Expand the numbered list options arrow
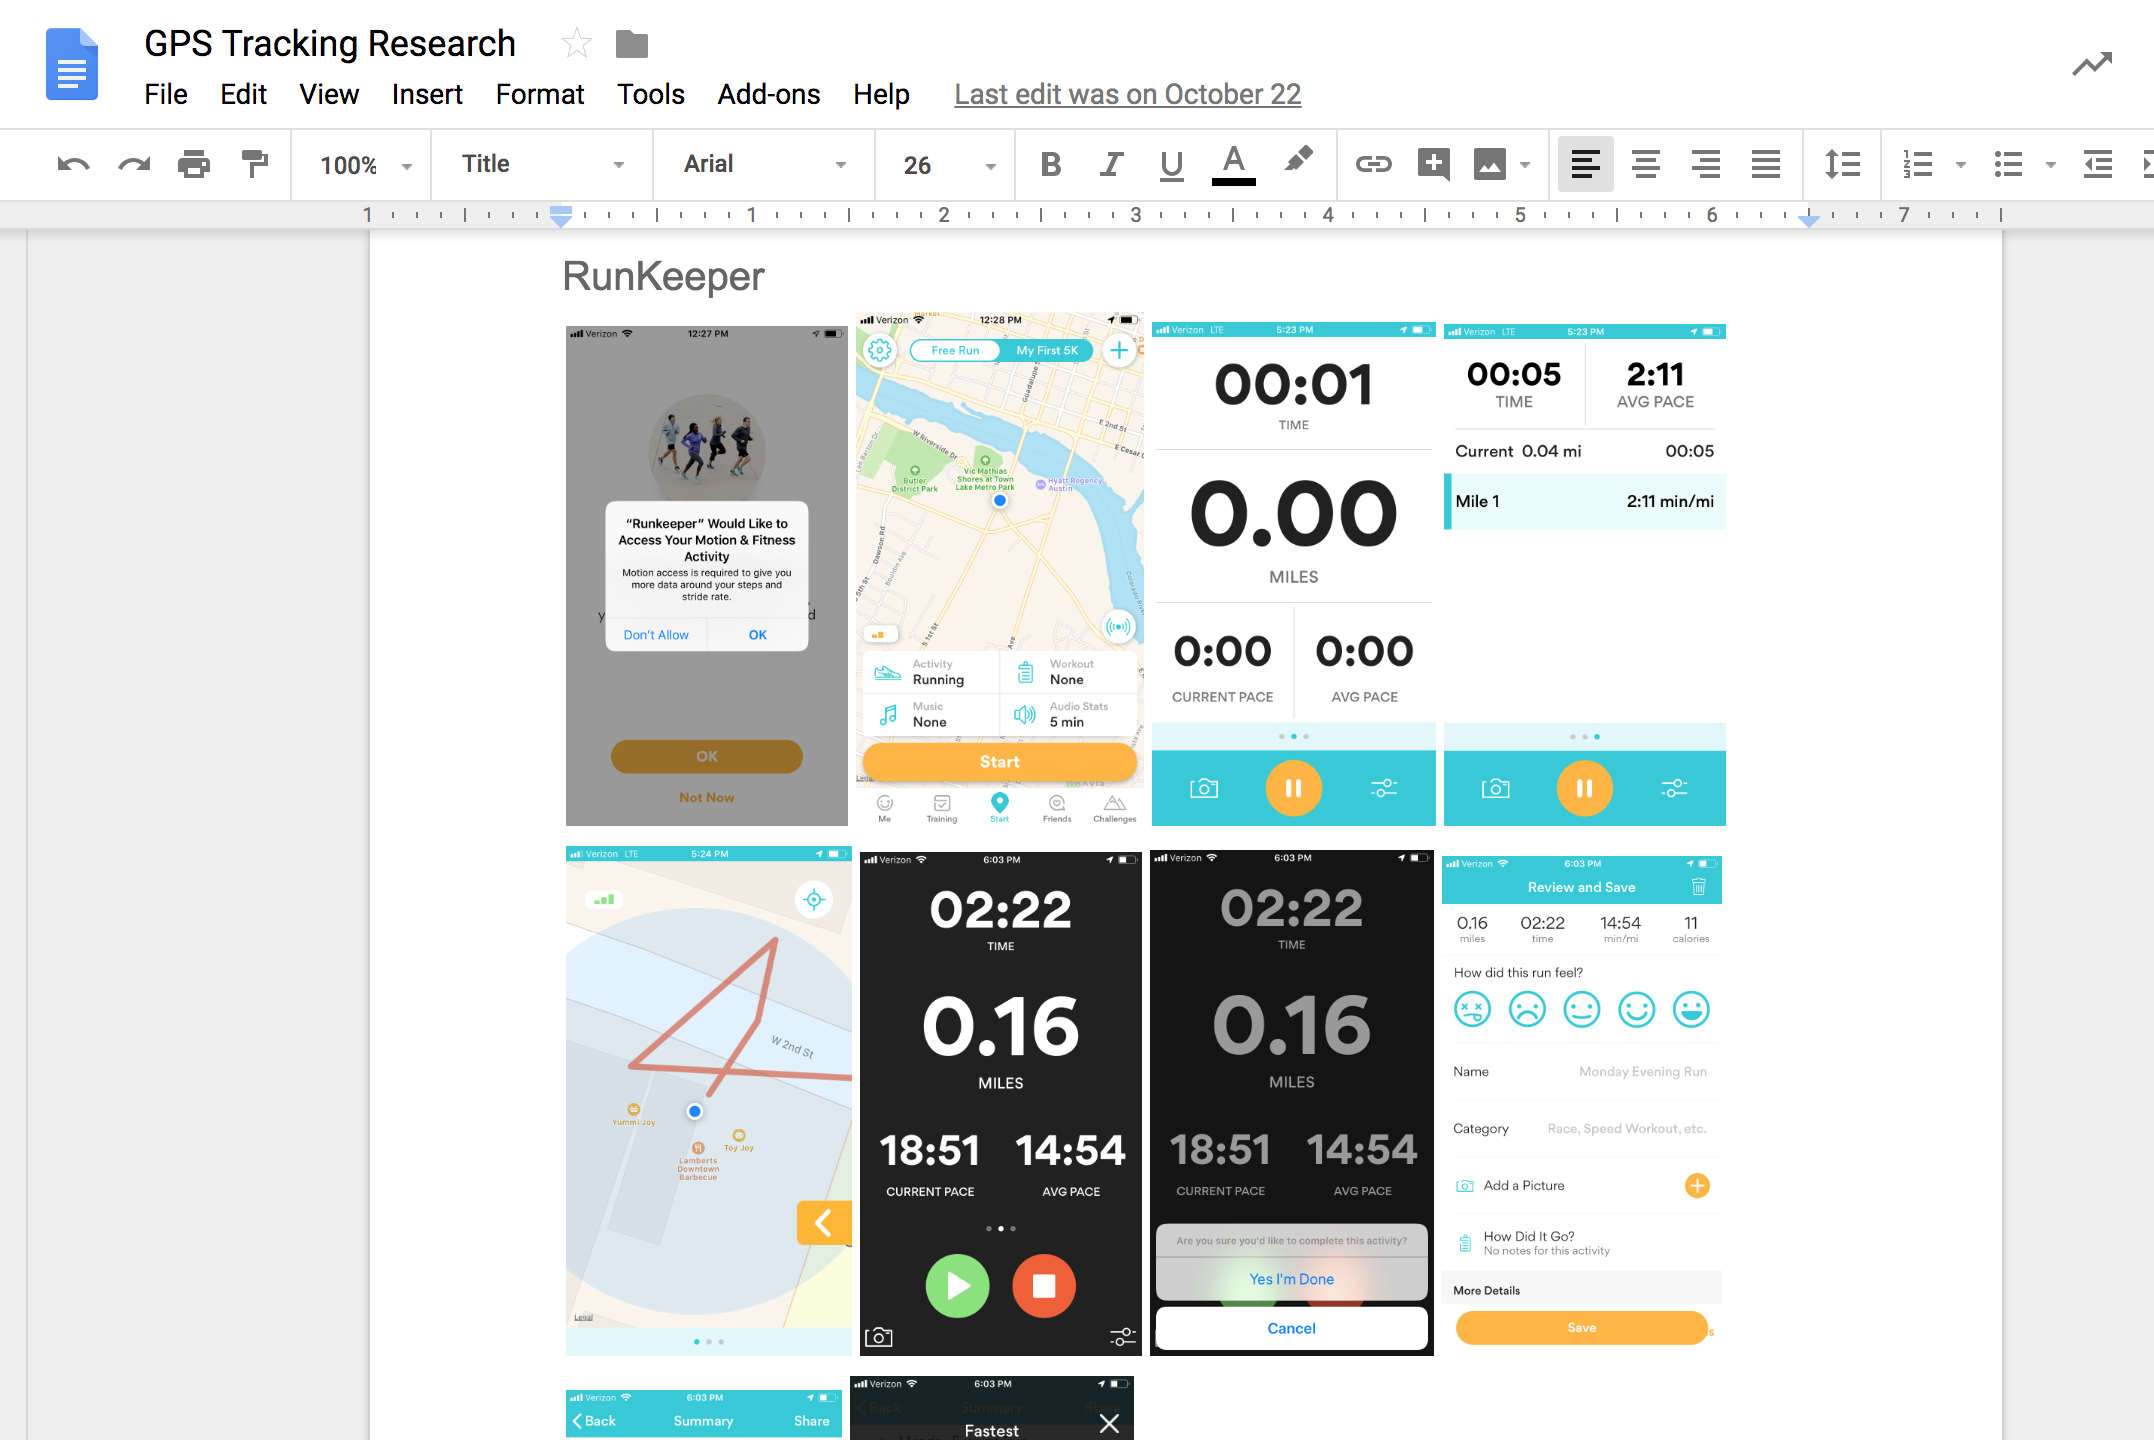The width and height of the screenshot is (2154, 1440). [1961, 165]
